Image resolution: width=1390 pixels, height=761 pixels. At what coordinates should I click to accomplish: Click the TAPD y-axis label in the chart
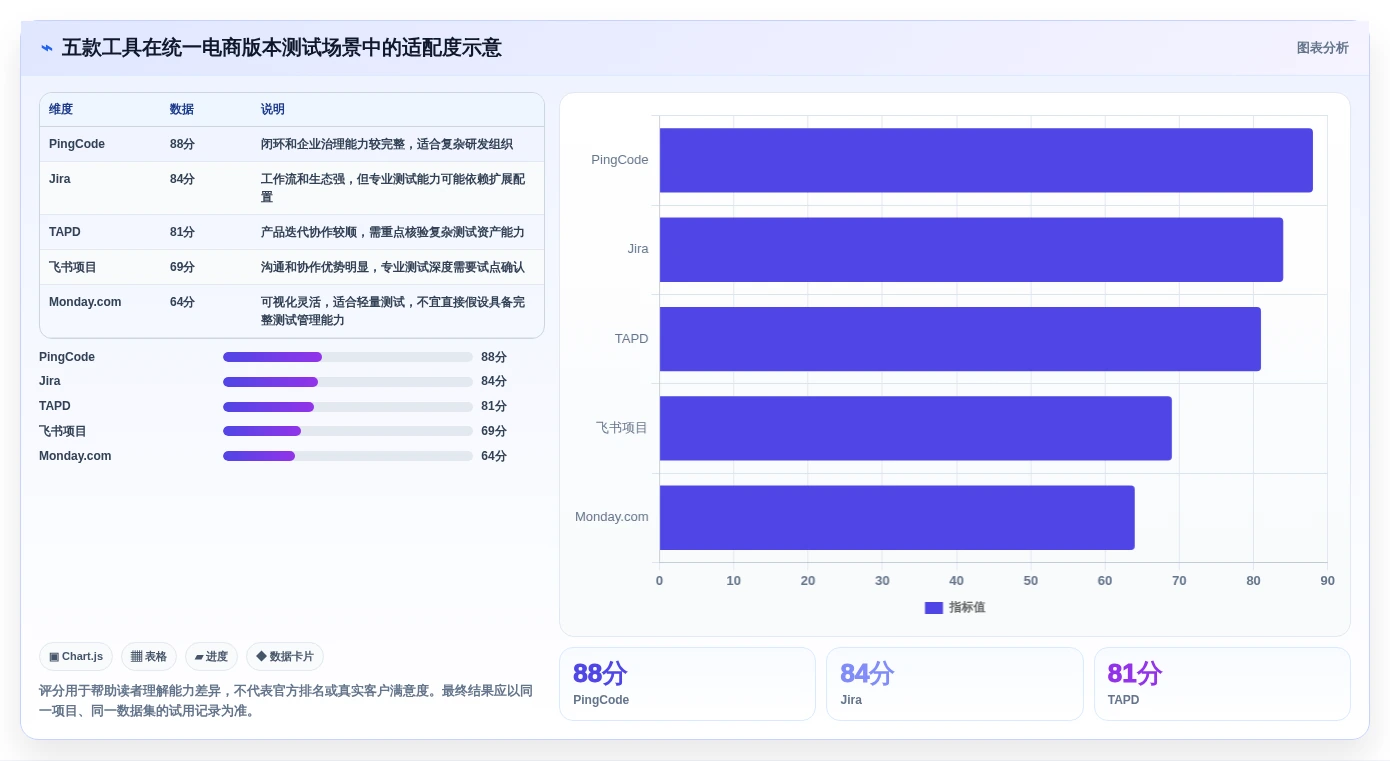632,339
